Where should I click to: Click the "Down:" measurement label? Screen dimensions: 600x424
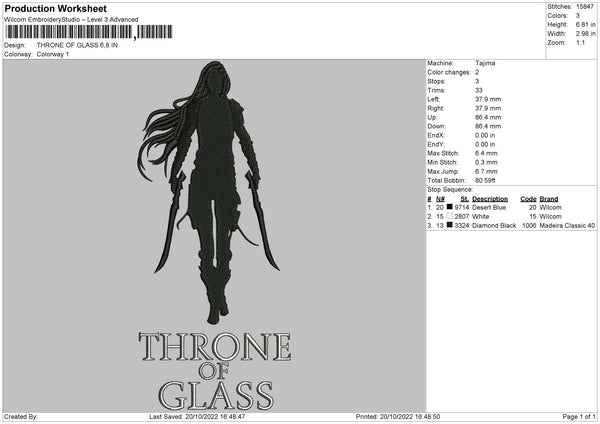[x=437, y=126]
